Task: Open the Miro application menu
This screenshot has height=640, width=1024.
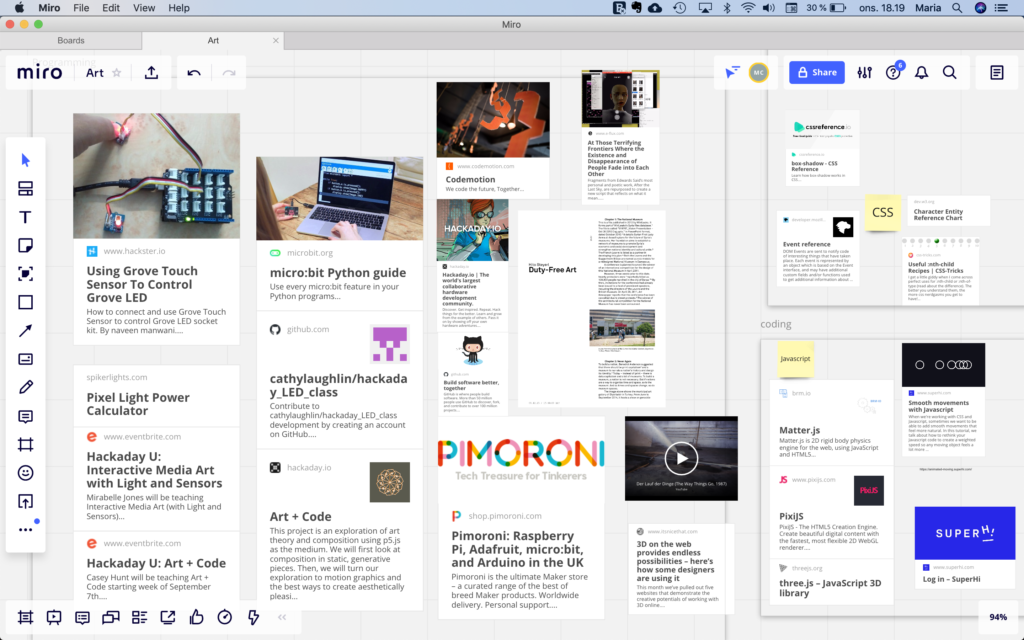Action: point(49,8)
